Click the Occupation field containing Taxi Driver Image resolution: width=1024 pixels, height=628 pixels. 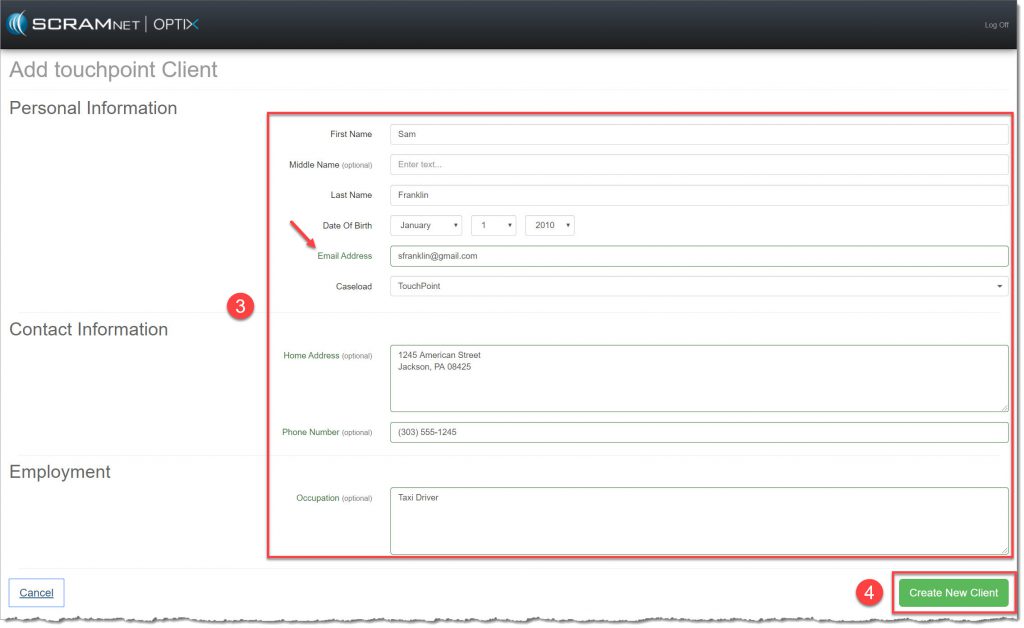[698, 520]
